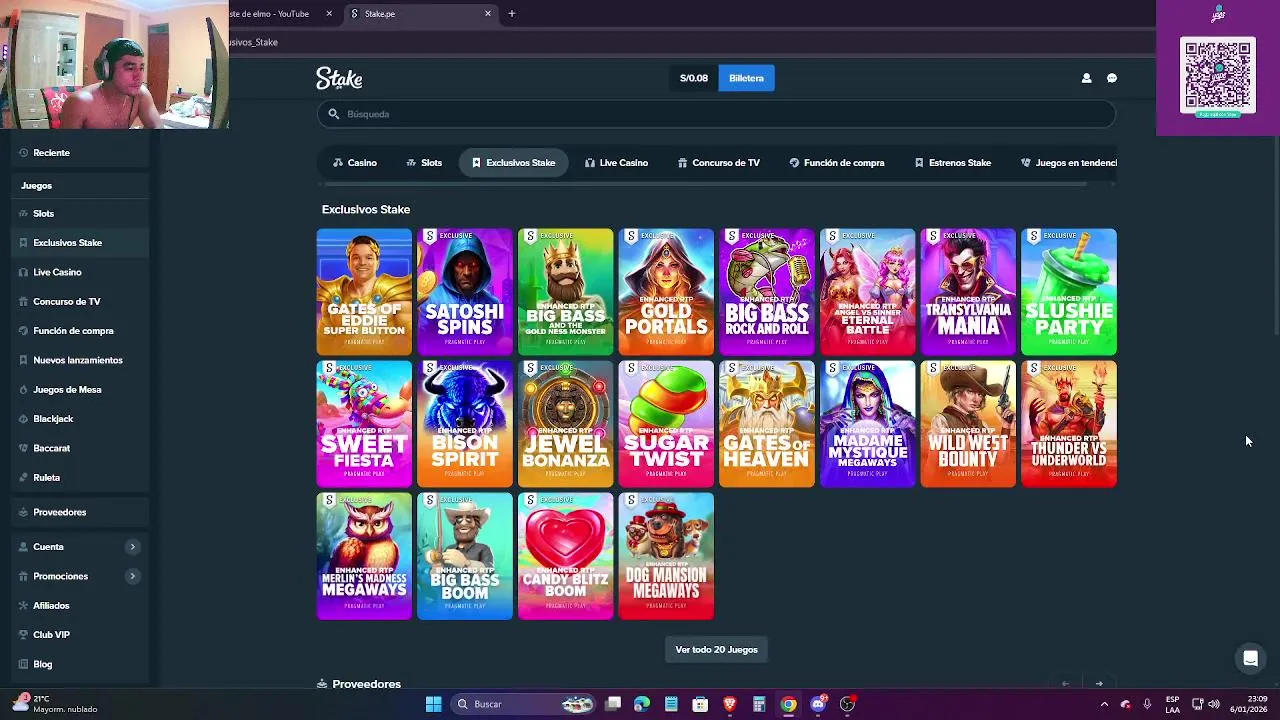Select the Live Casino tab
The image size is (1280, 720).
click(x=616, y=163)
